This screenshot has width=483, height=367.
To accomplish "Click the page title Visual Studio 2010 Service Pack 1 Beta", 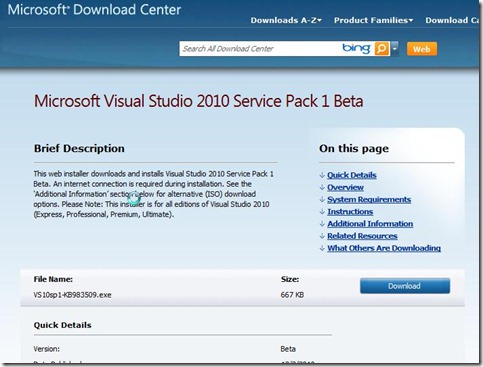I will 198,101.
